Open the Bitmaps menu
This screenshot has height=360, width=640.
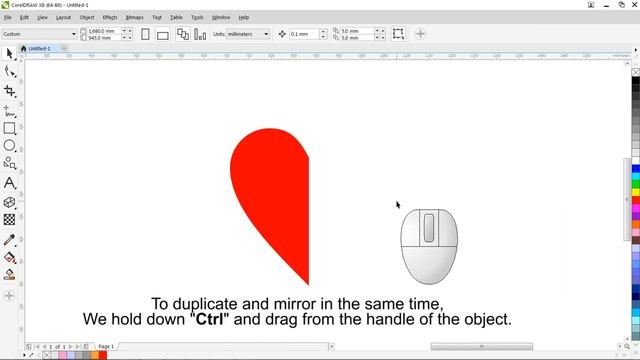coord(134,18)
